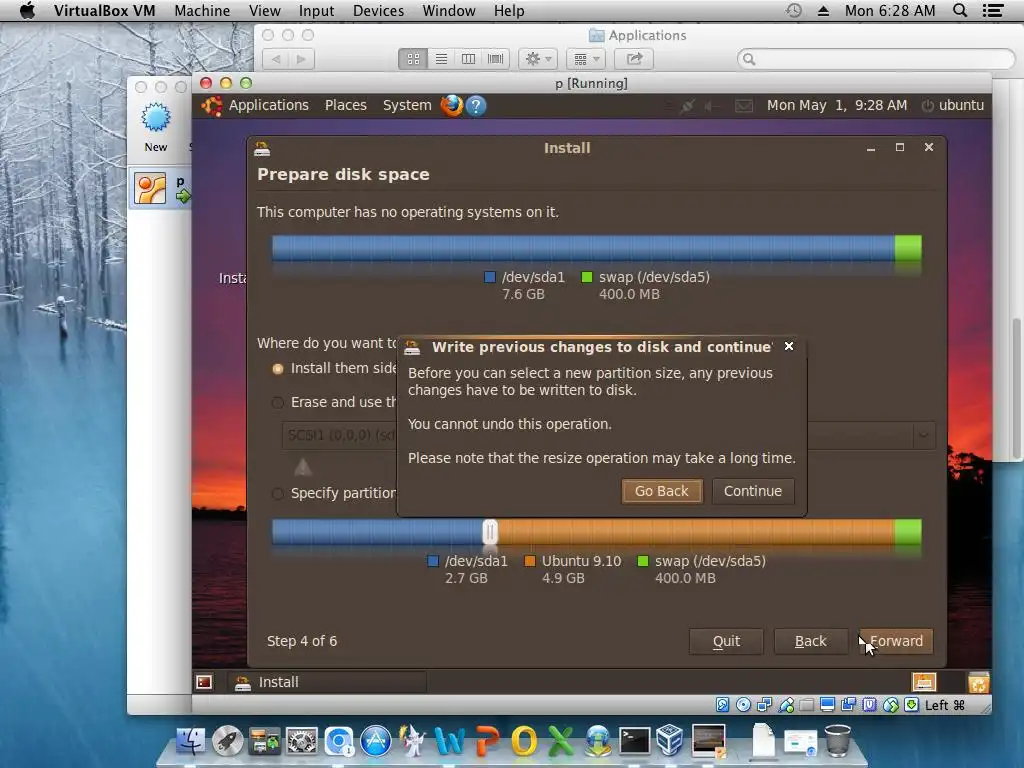Image resolution: width=1024 pixels, height=768 pixels.
Task: Open the green X spreadsheet app in Dock
Action: point(560,741)
